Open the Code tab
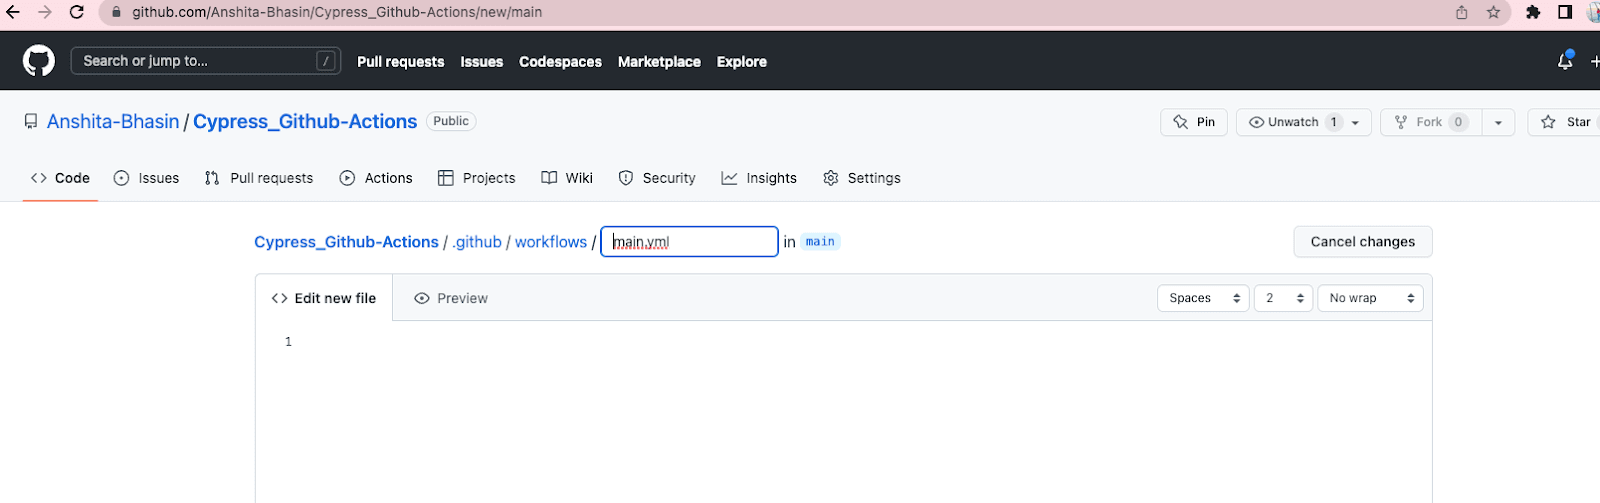Viewport: 1600px width, 503px height. 60,178
